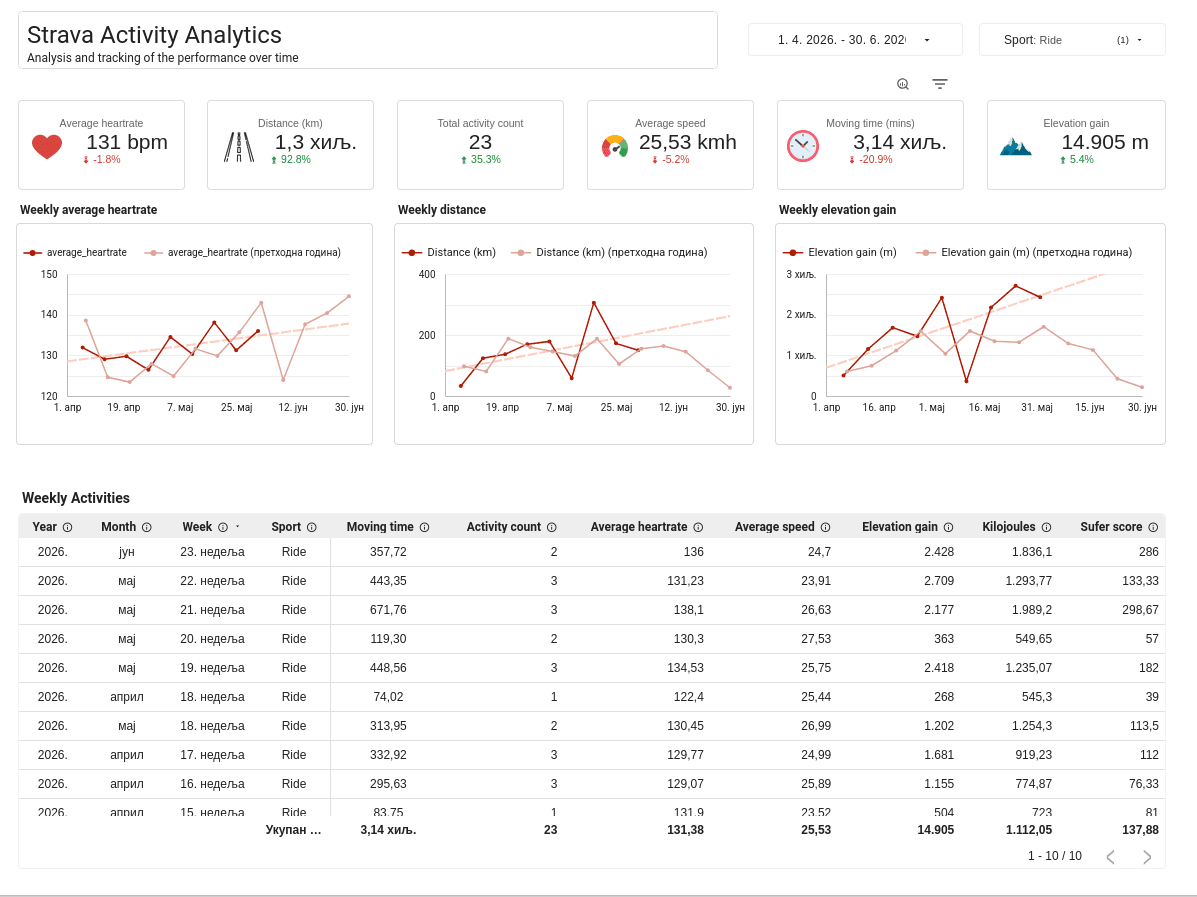Click info icon next to Month header
Screen dimensions: 1197x897
pos(147,527)
